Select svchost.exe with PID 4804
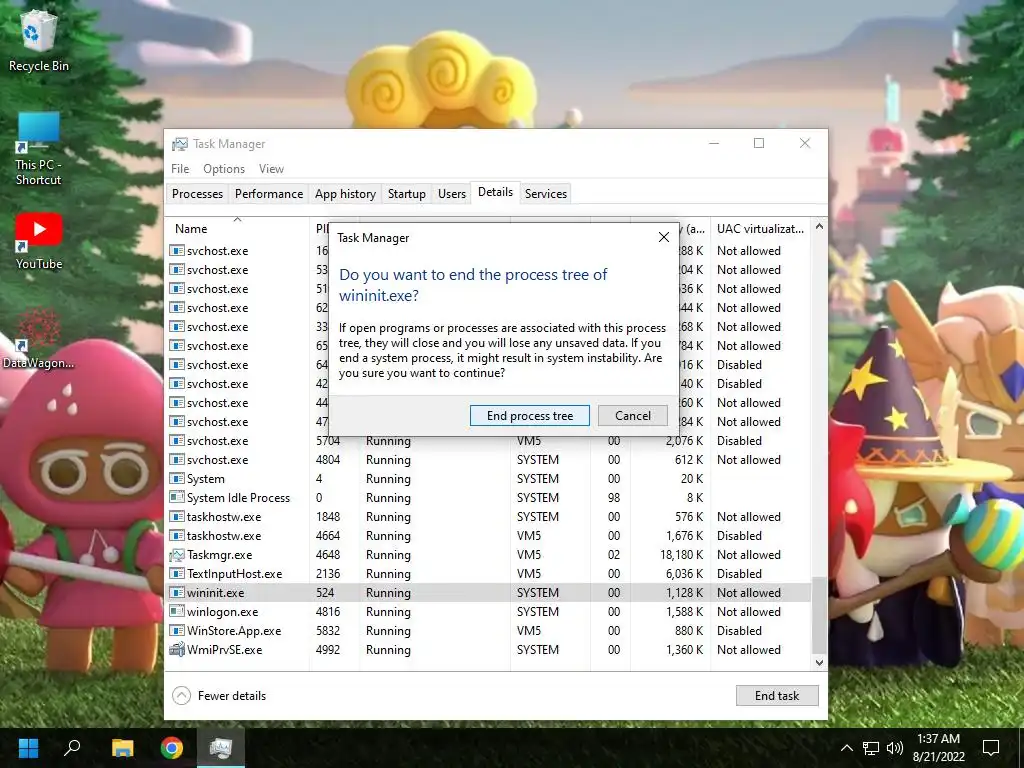 (x=488, y=460)
